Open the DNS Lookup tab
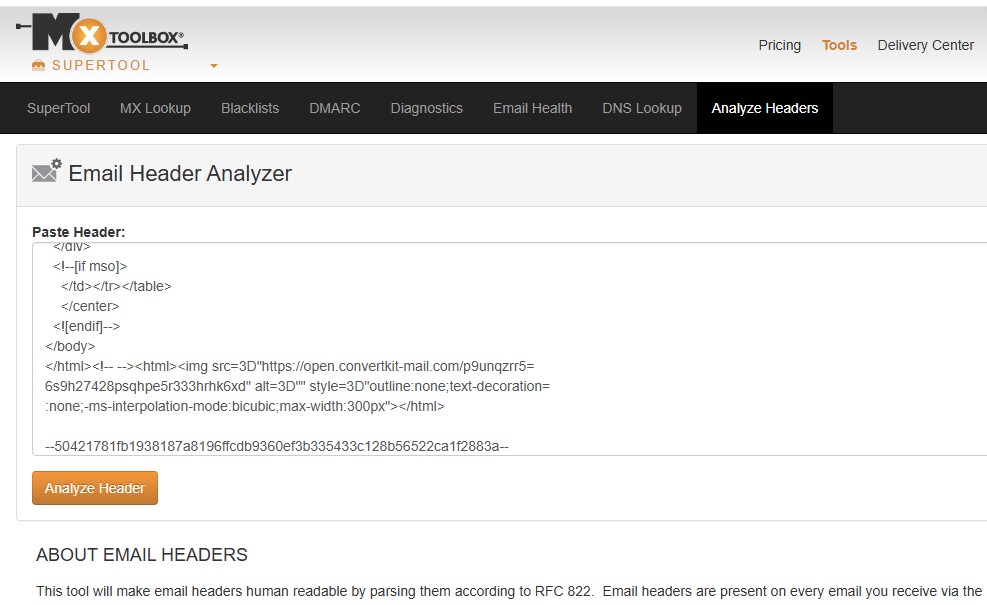This screenshot has height=605, width=987. click(x=642, y=108)
